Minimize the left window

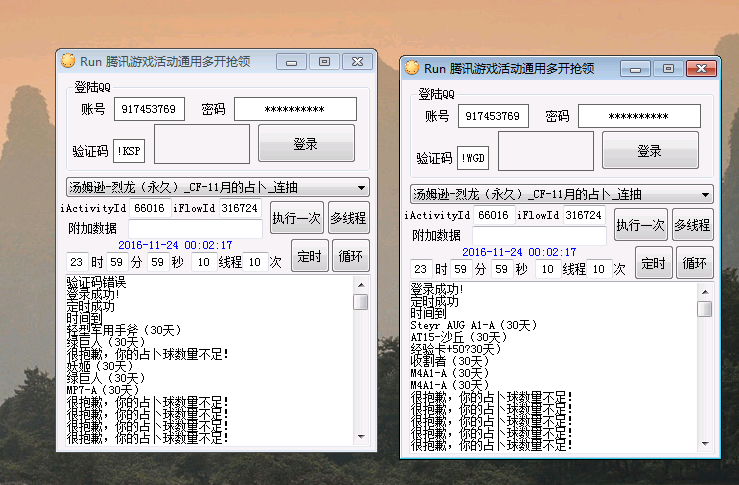tap(291, 62)
